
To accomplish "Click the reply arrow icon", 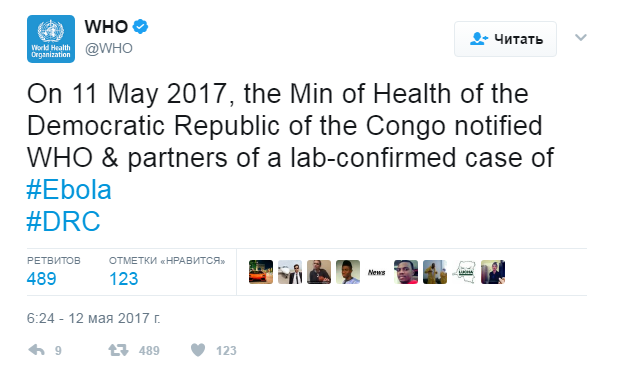I will pos(37,350).
